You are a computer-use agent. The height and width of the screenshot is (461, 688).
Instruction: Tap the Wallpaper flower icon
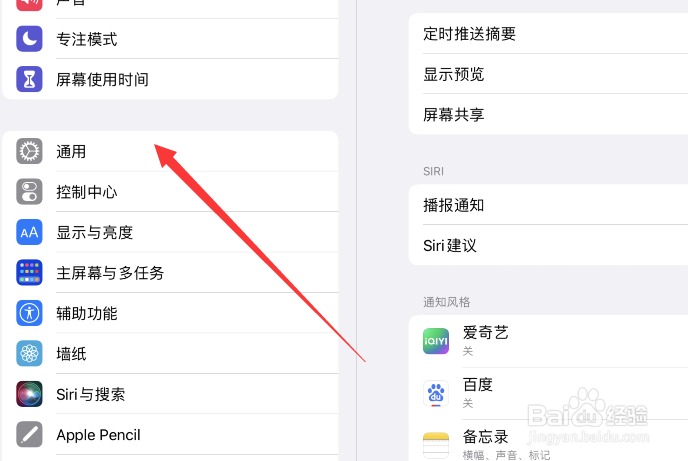coord(29,353)
